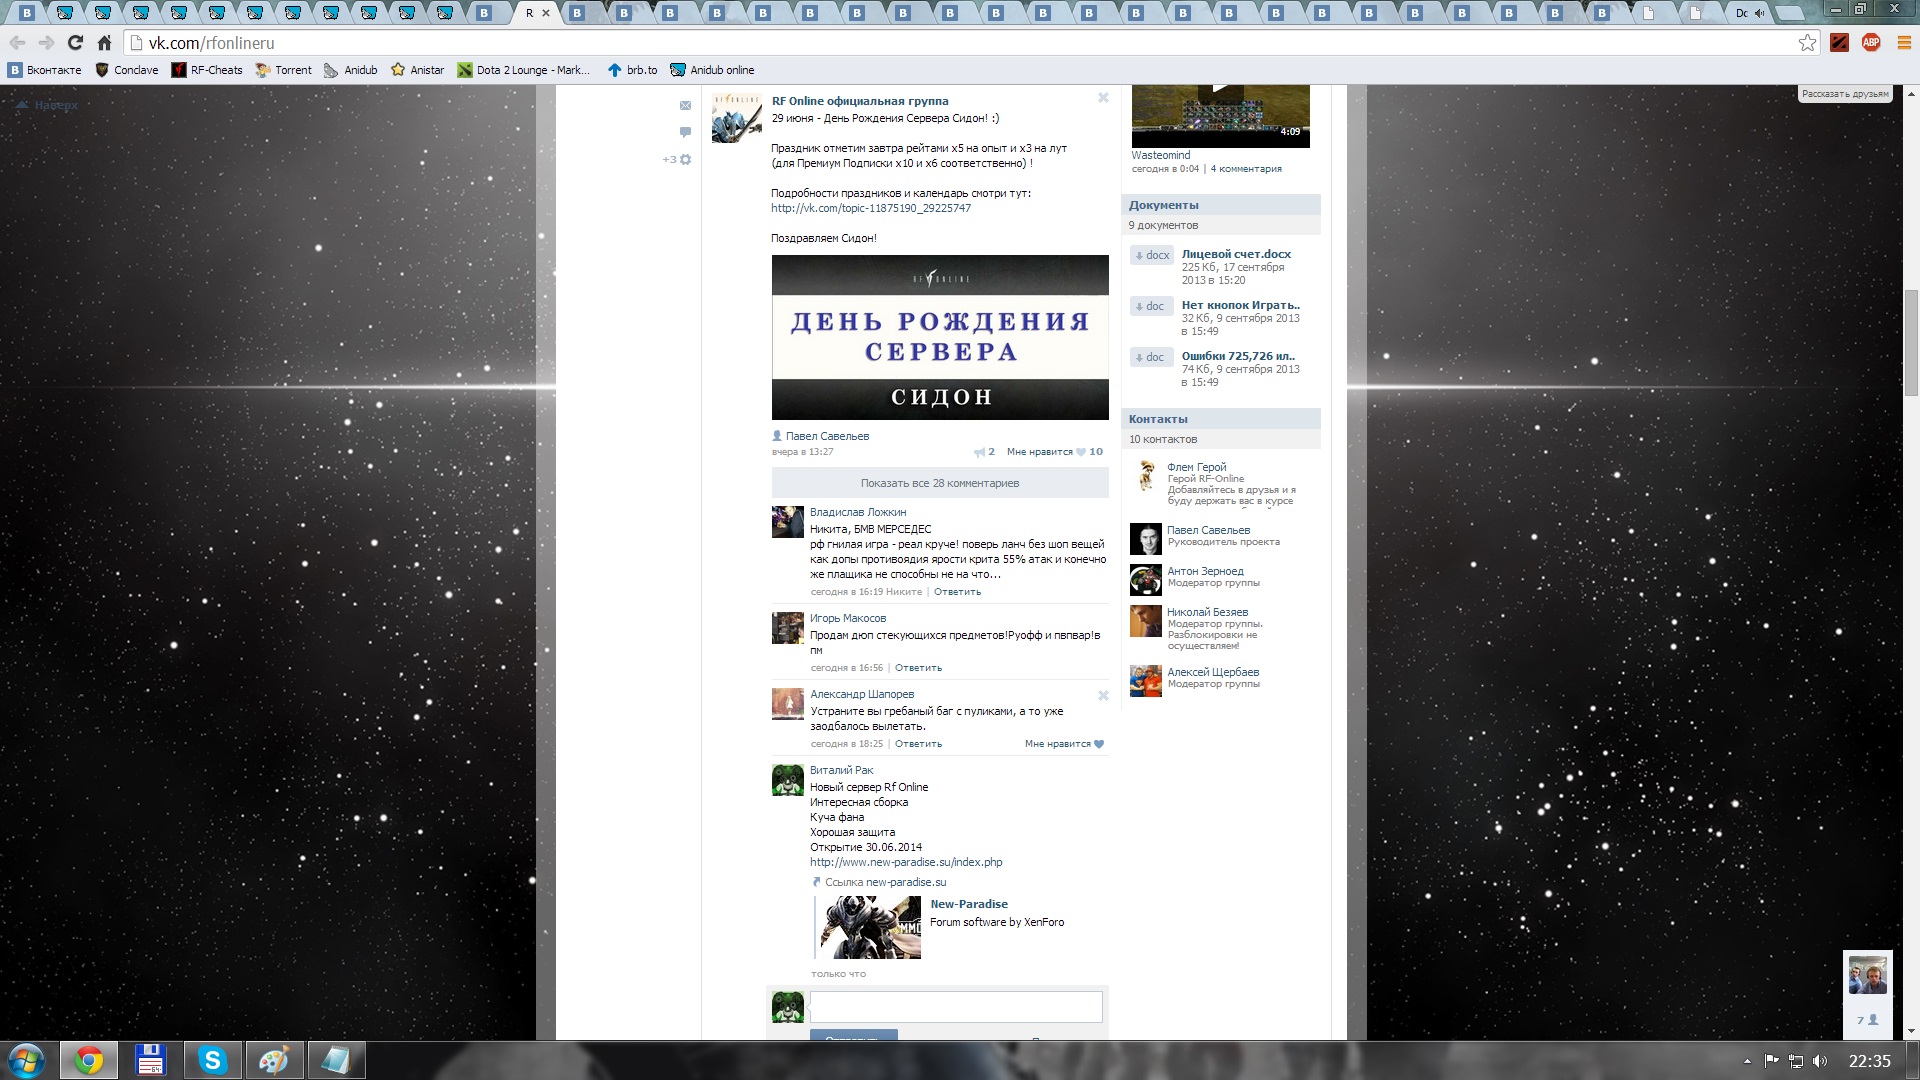
Task: Open RF Online официальная группа link
Action: click(860, 101)
